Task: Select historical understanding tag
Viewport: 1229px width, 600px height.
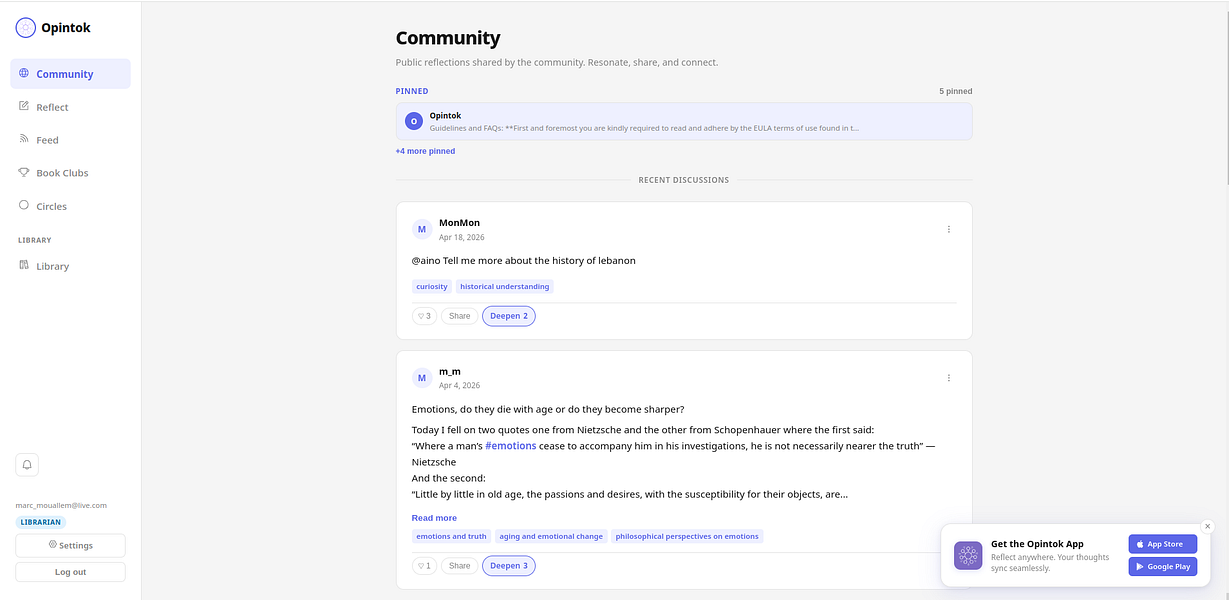Action: point(504,286)
